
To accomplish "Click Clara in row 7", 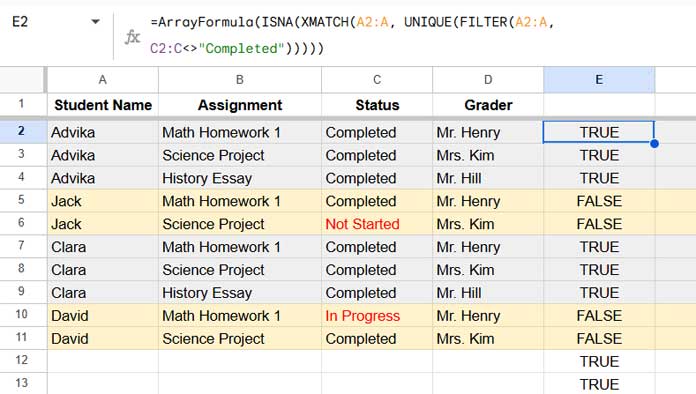I will [103, 247].
